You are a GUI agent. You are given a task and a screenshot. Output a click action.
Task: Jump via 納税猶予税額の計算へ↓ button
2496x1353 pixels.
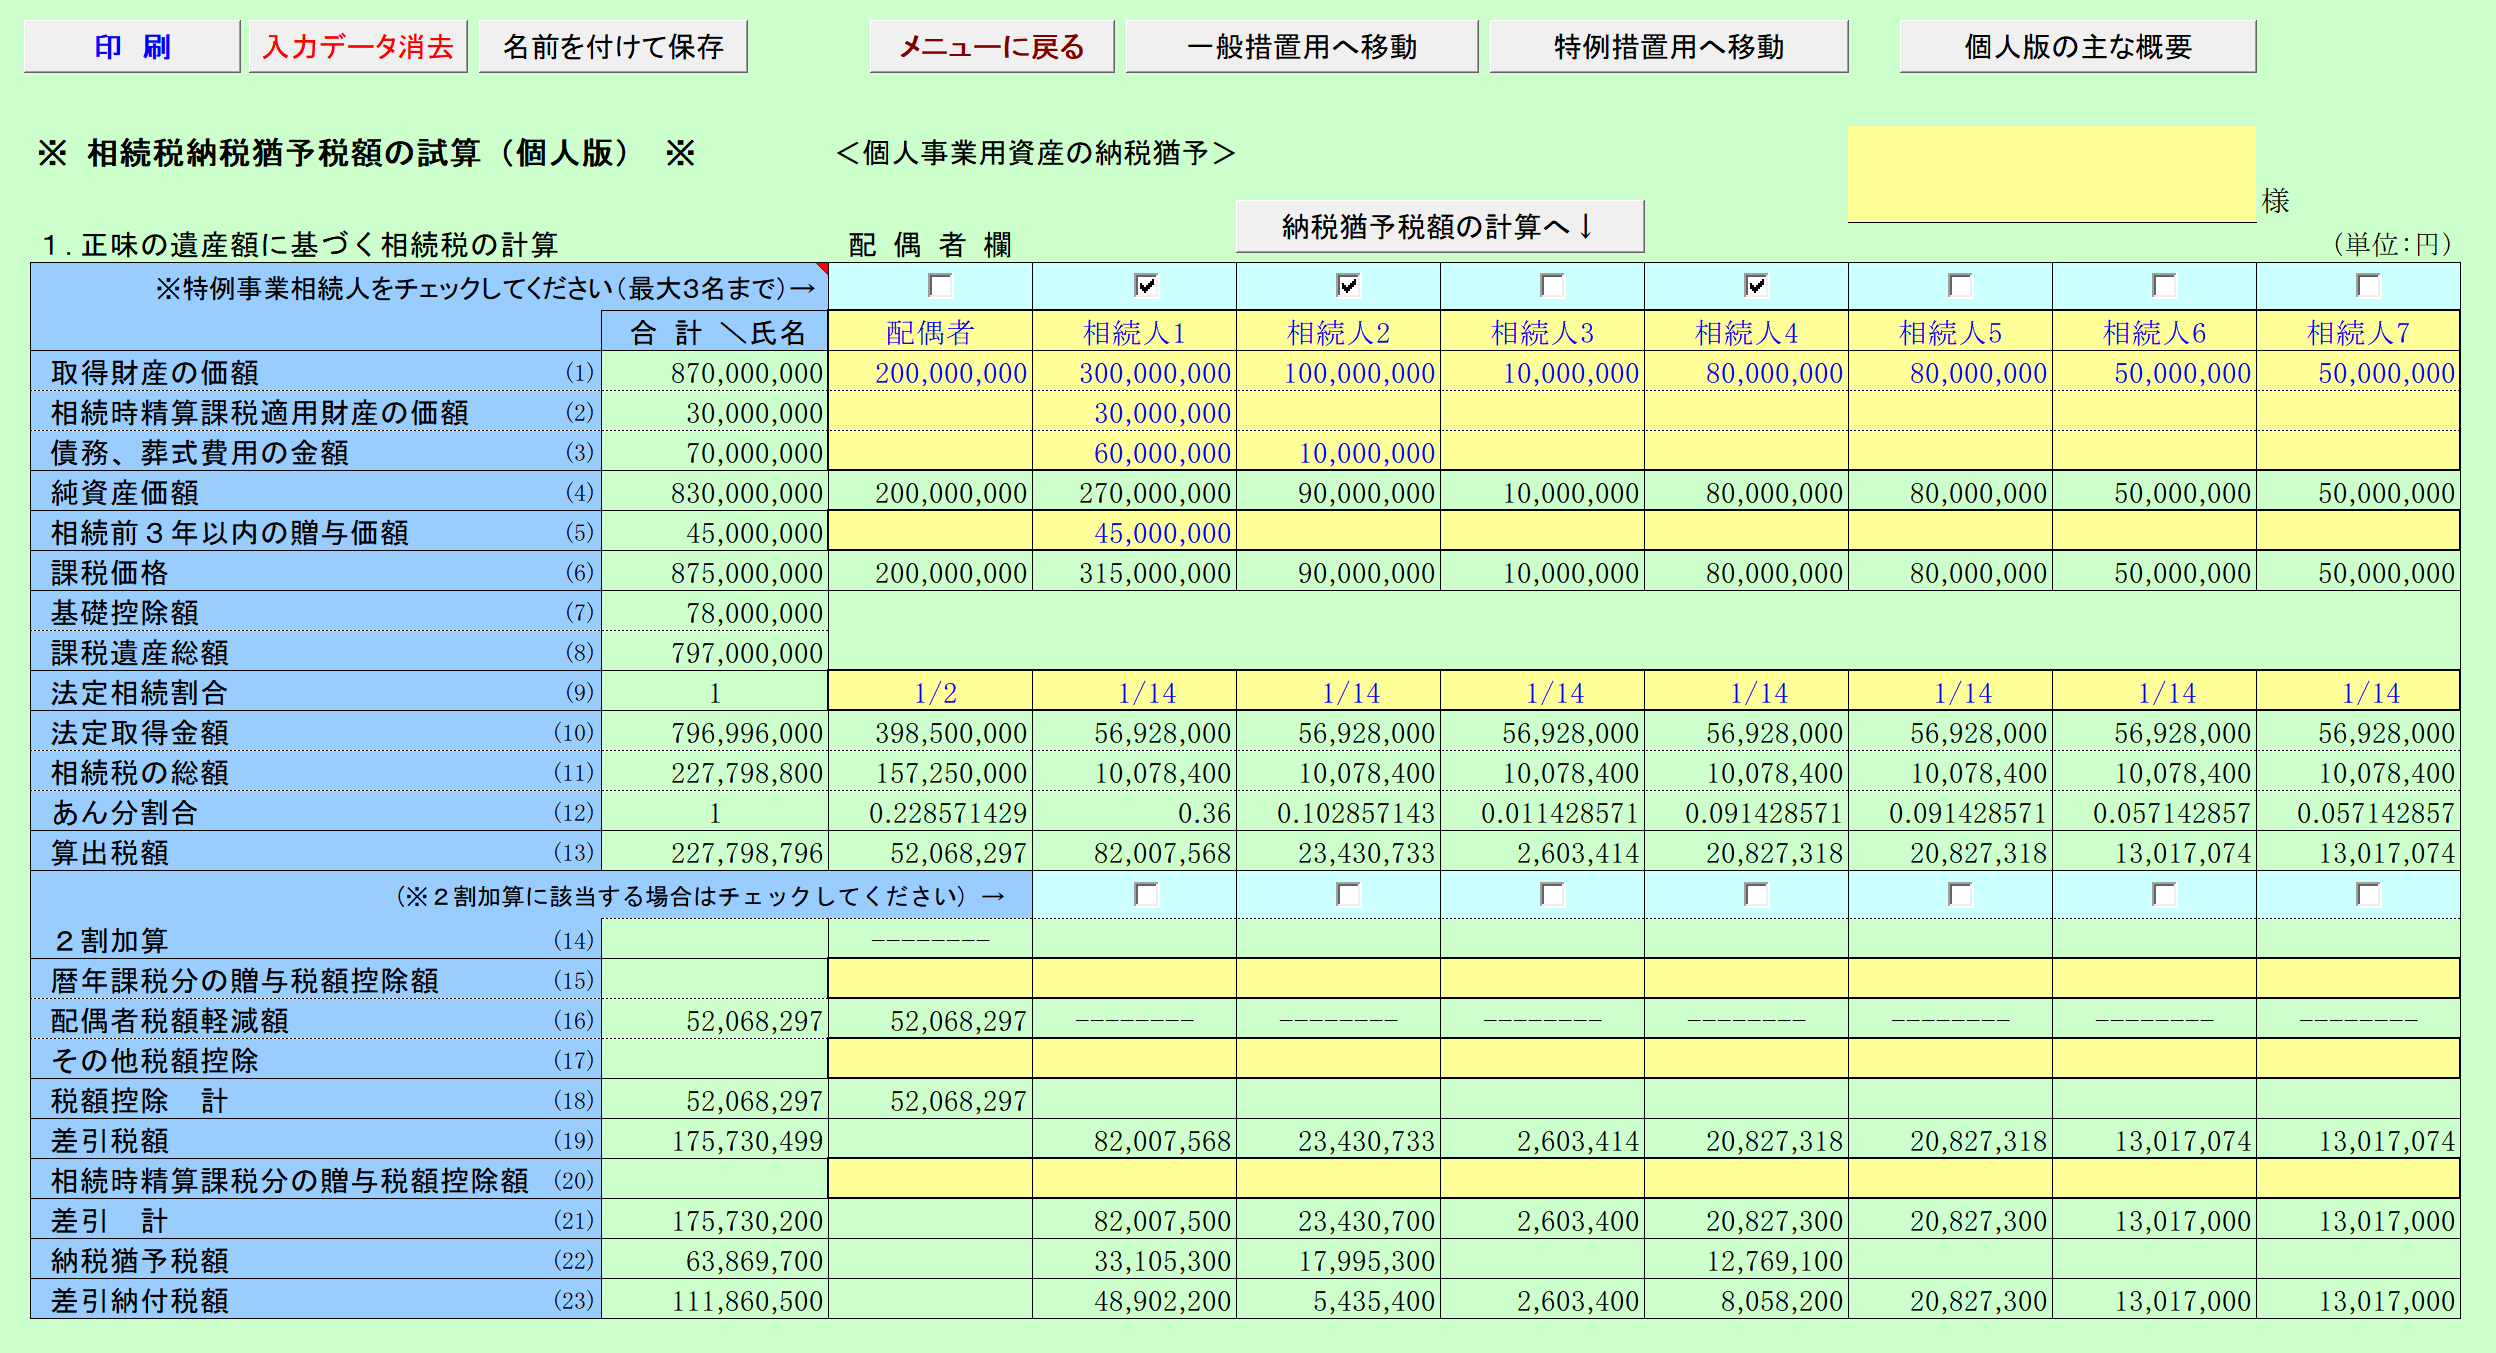(x=1440, y=226)
